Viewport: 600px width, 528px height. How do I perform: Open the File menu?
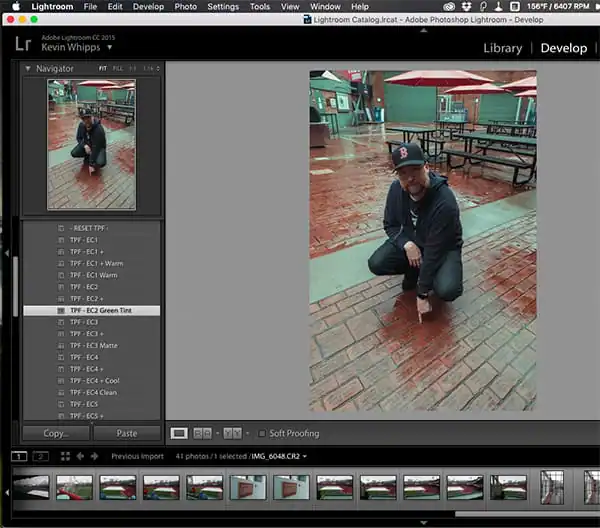click(90, 7)
